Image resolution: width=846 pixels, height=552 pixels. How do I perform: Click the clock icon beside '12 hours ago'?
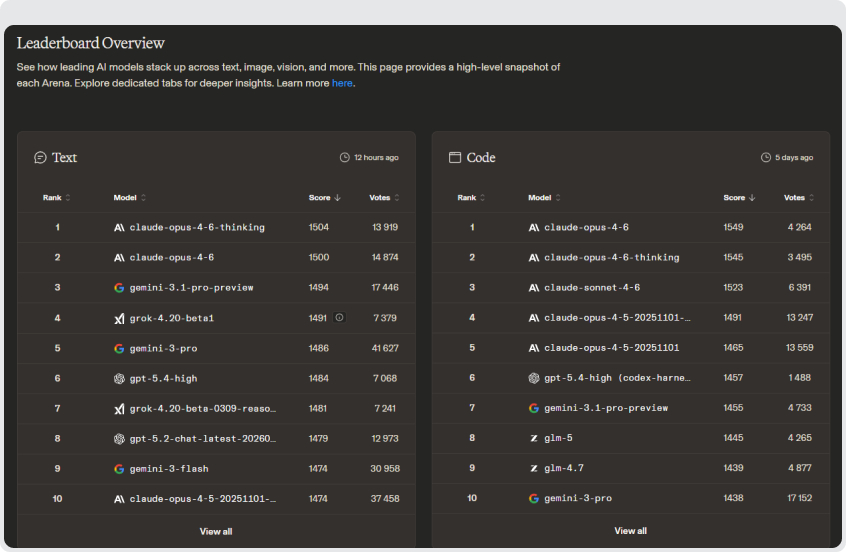coord(344,158)
